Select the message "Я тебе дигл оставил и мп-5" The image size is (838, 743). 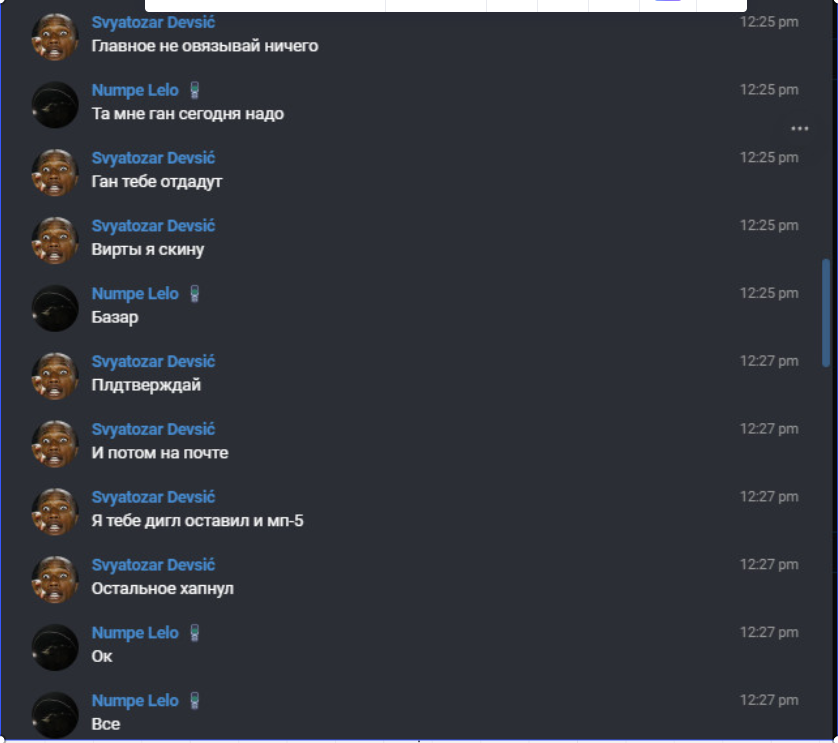pos(198,521)
